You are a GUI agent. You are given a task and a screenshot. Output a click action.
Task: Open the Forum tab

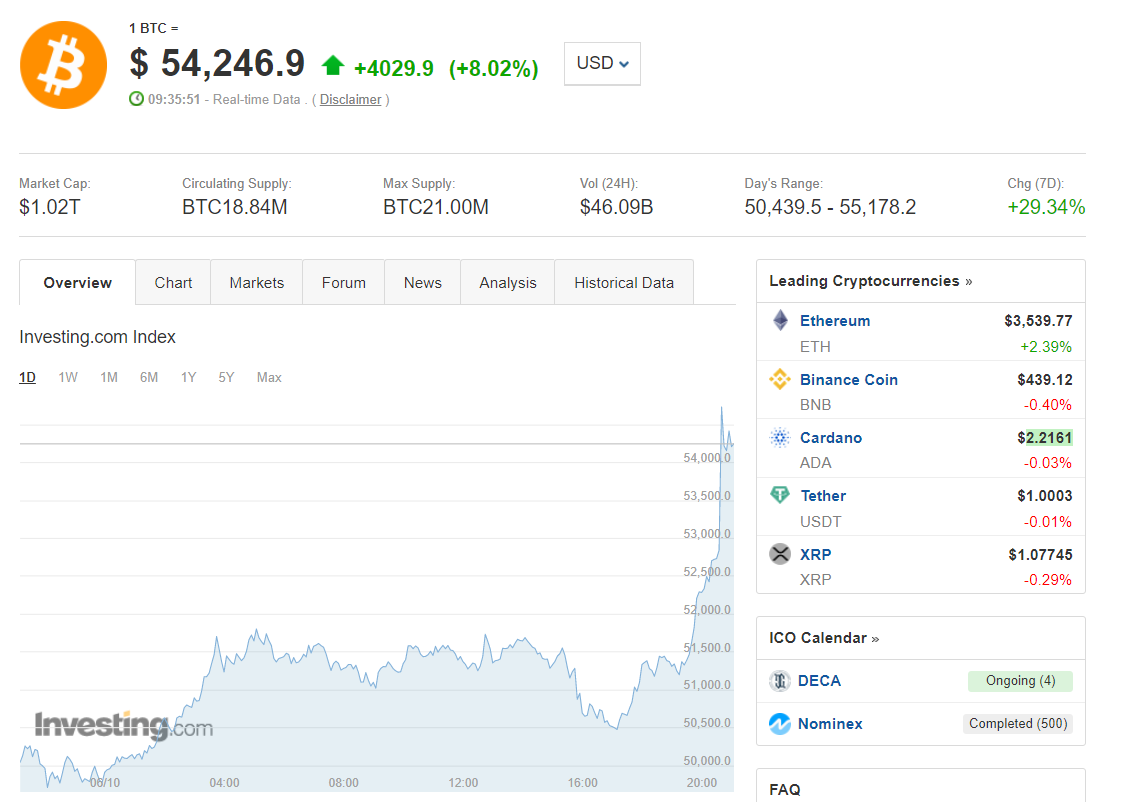tap(344, 283)
